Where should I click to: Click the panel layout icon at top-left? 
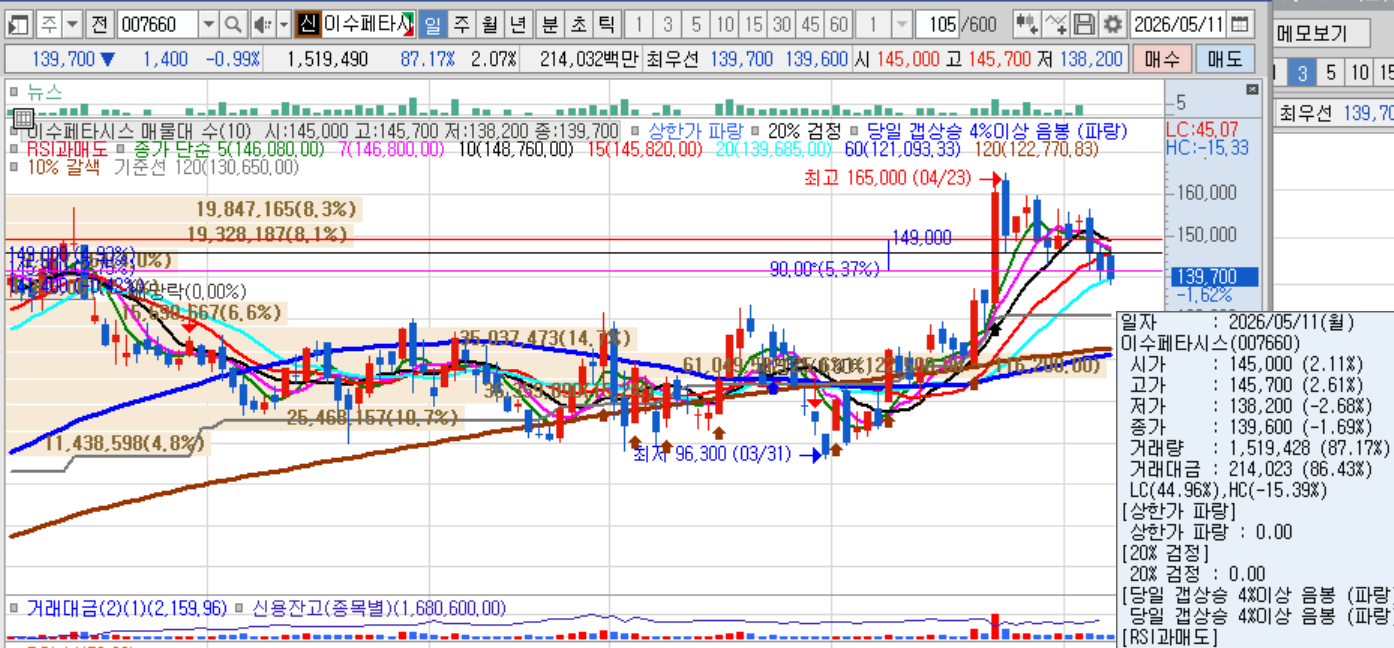(x=18, y=24)
